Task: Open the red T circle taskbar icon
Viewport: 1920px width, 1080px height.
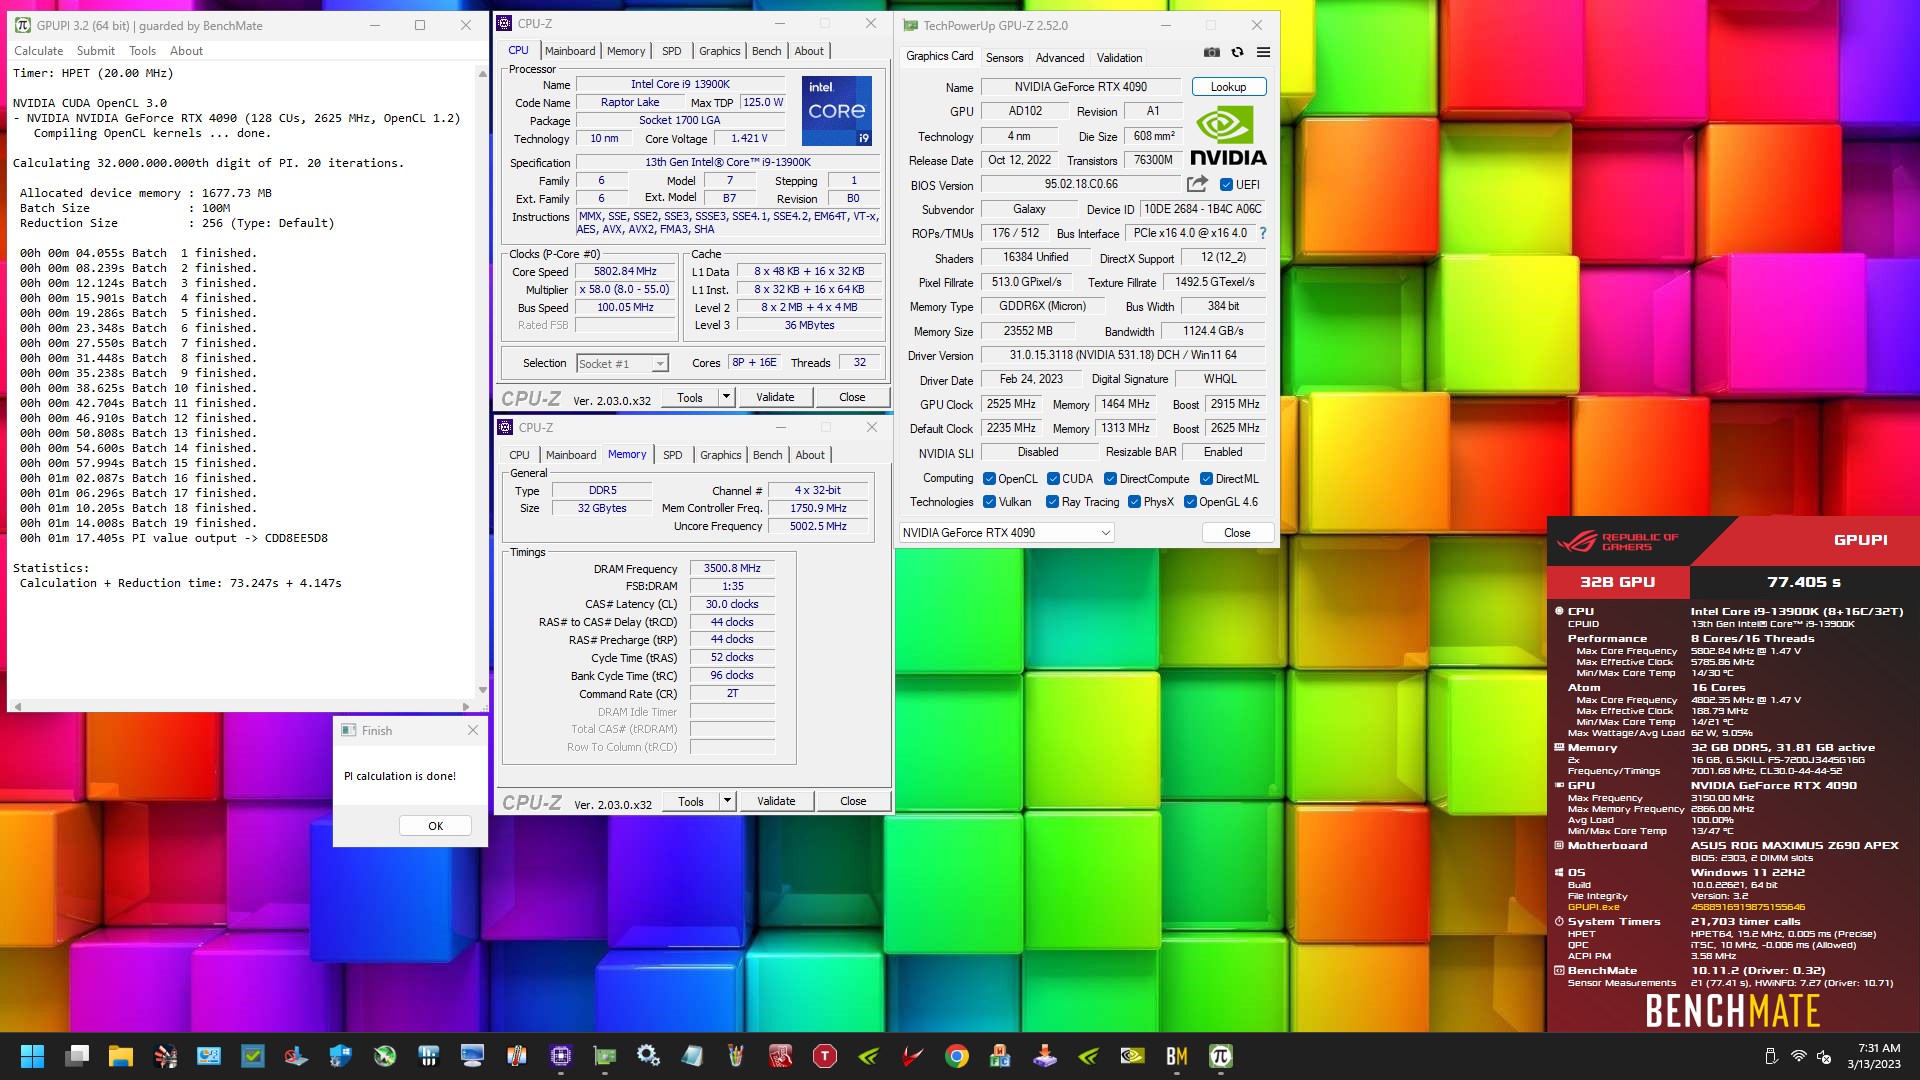Action: [825, 1056]
